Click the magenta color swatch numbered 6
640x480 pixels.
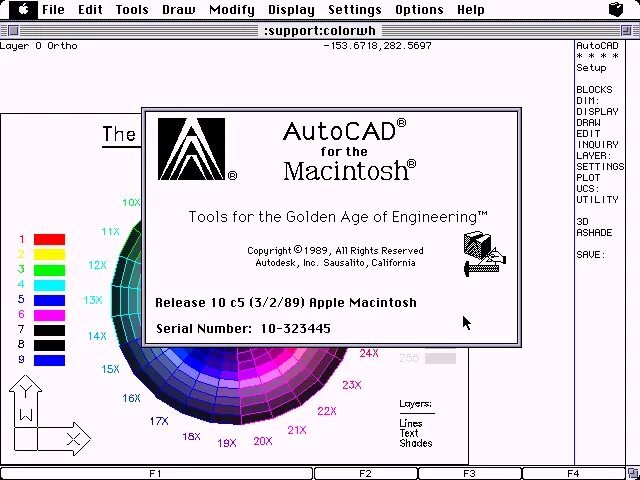(x=49, y=315)
